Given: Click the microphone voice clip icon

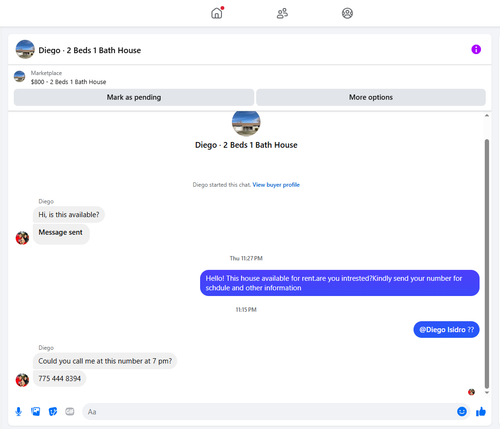Looking at the screenshot, I should (19, 412).
